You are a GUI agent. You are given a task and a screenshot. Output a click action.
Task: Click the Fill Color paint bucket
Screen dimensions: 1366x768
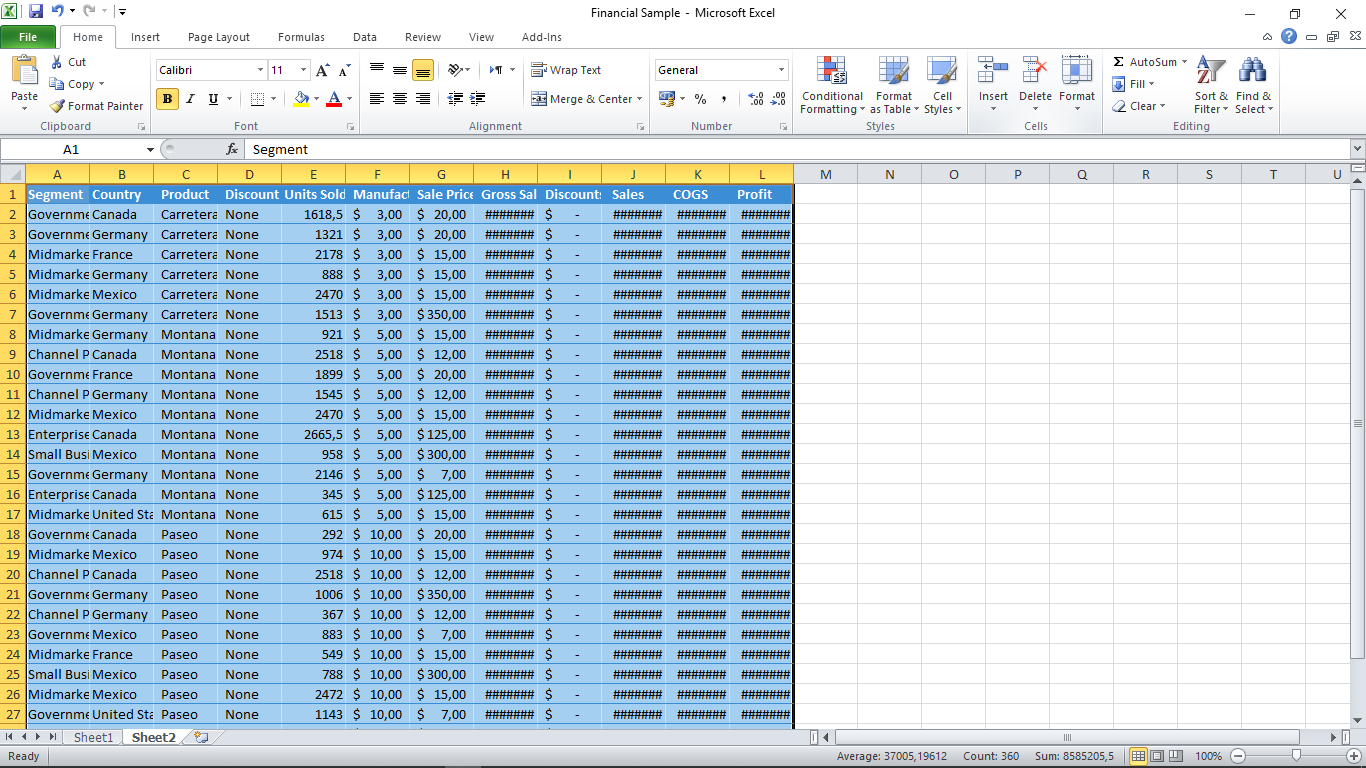point(301,99)
